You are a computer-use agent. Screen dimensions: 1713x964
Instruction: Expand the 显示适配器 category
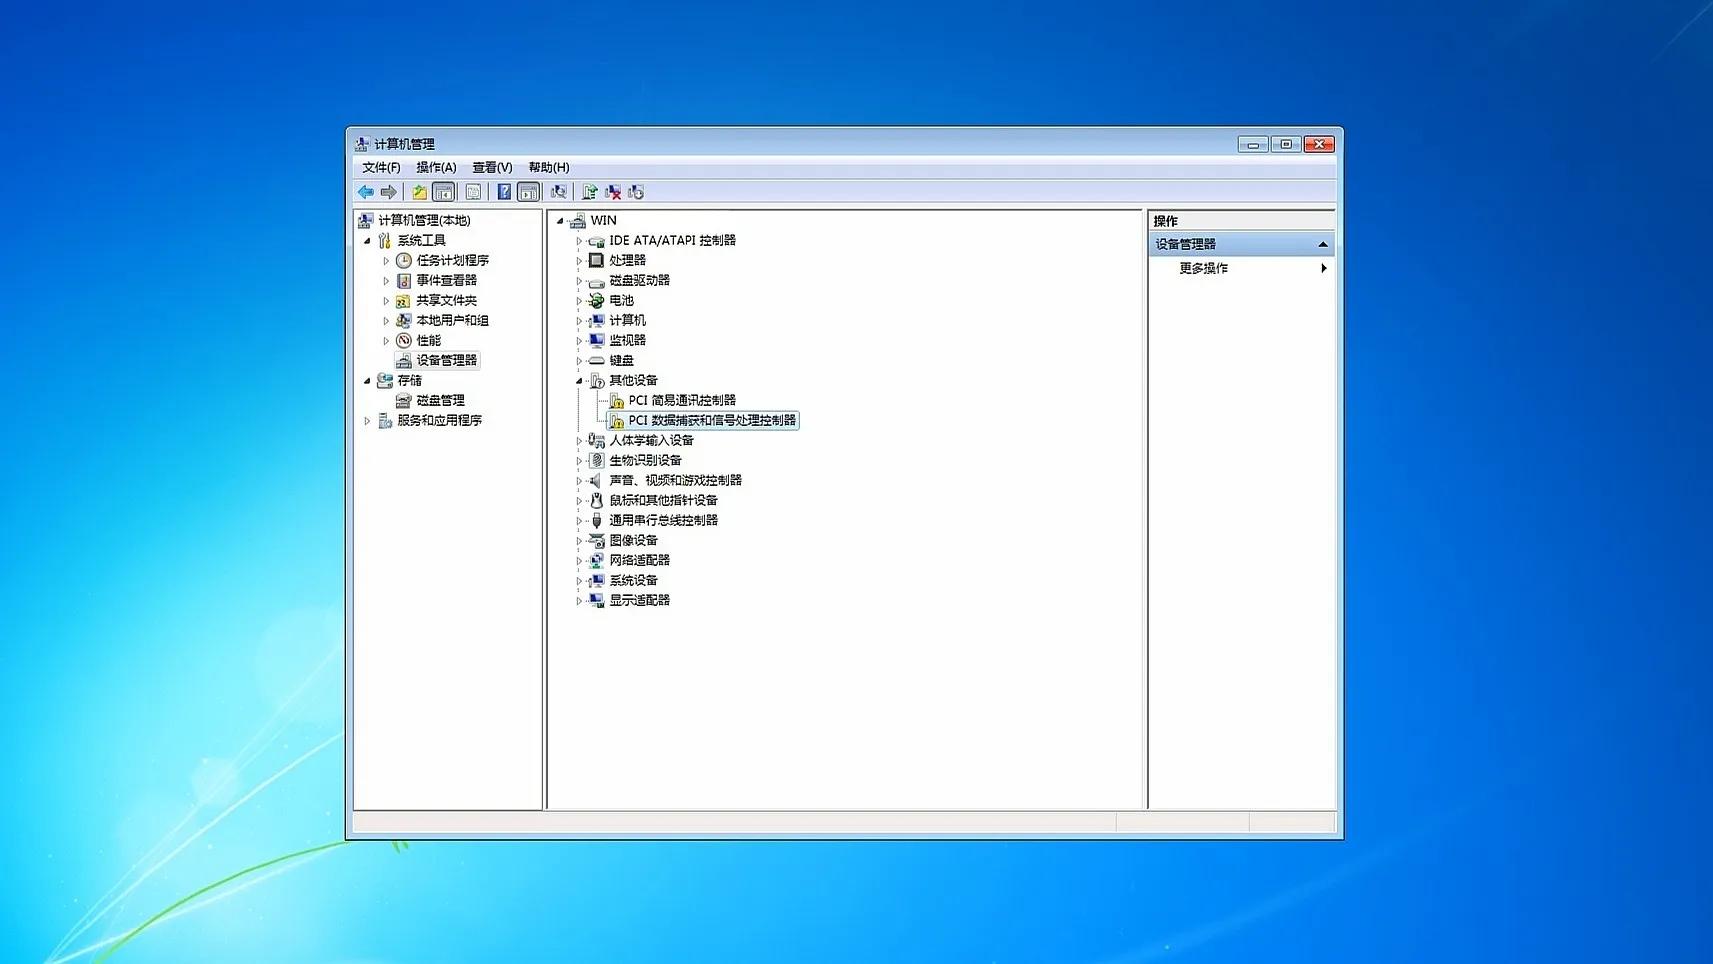pos(579,601)
